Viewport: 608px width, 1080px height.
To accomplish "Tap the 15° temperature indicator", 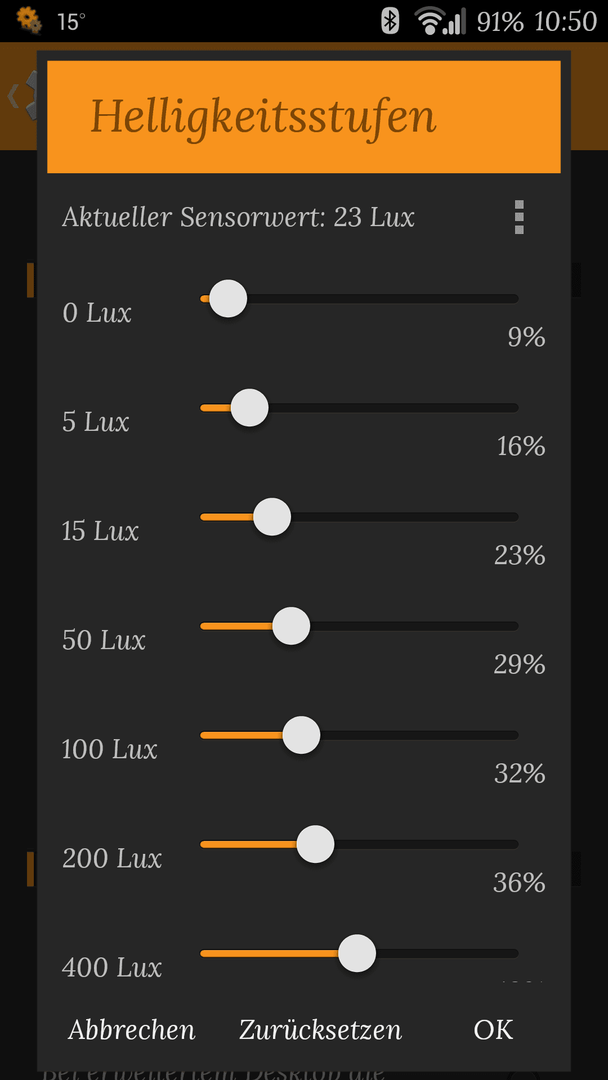I will tap(71, 21).
